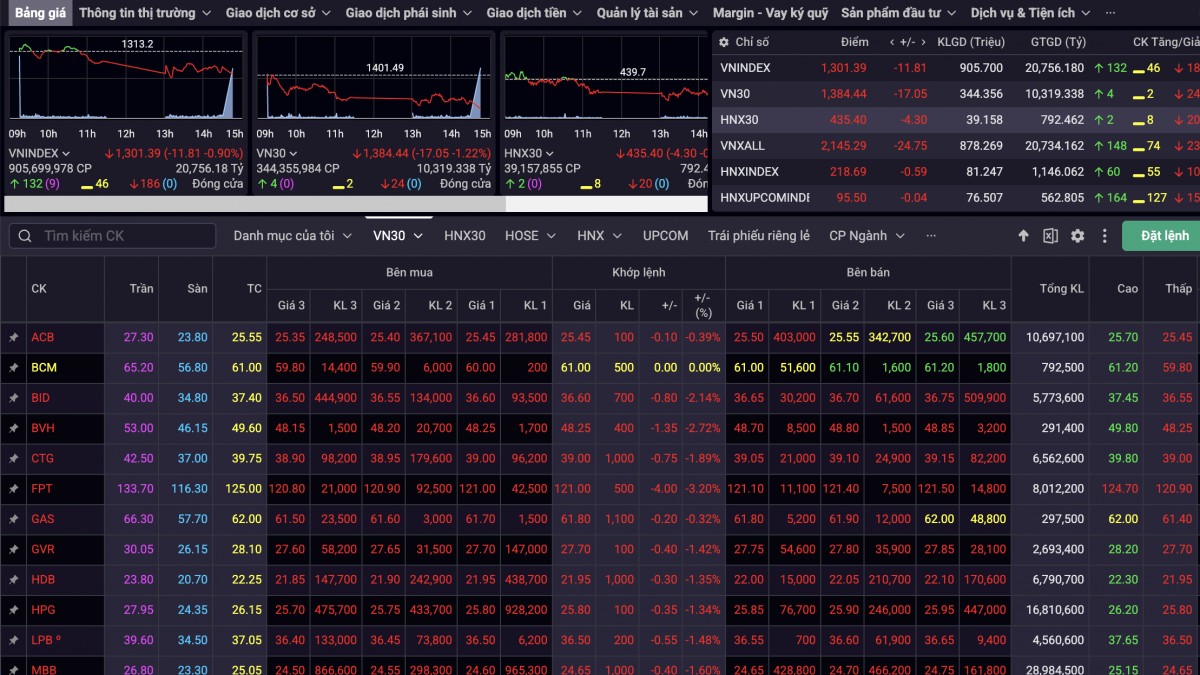Toggle the pin on HPG row
The height and width of the screenshot is (675, 1200).
point(14,610)
